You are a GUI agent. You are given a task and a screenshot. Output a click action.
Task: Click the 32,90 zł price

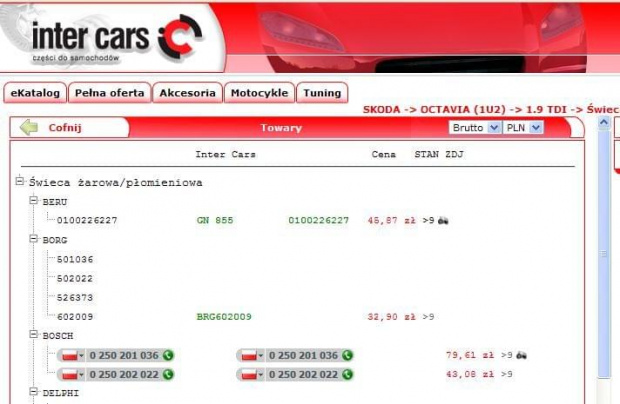coord(391,317)
